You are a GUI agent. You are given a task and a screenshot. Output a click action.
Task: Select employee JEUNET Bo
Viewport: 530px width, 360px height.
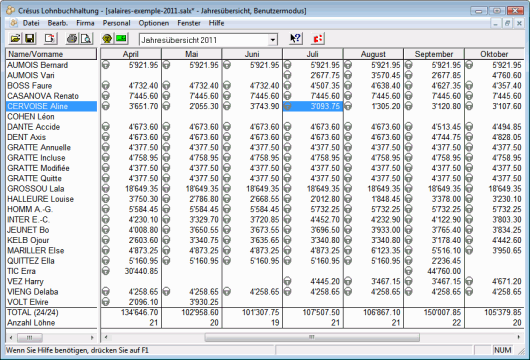[x=51, y=230]
